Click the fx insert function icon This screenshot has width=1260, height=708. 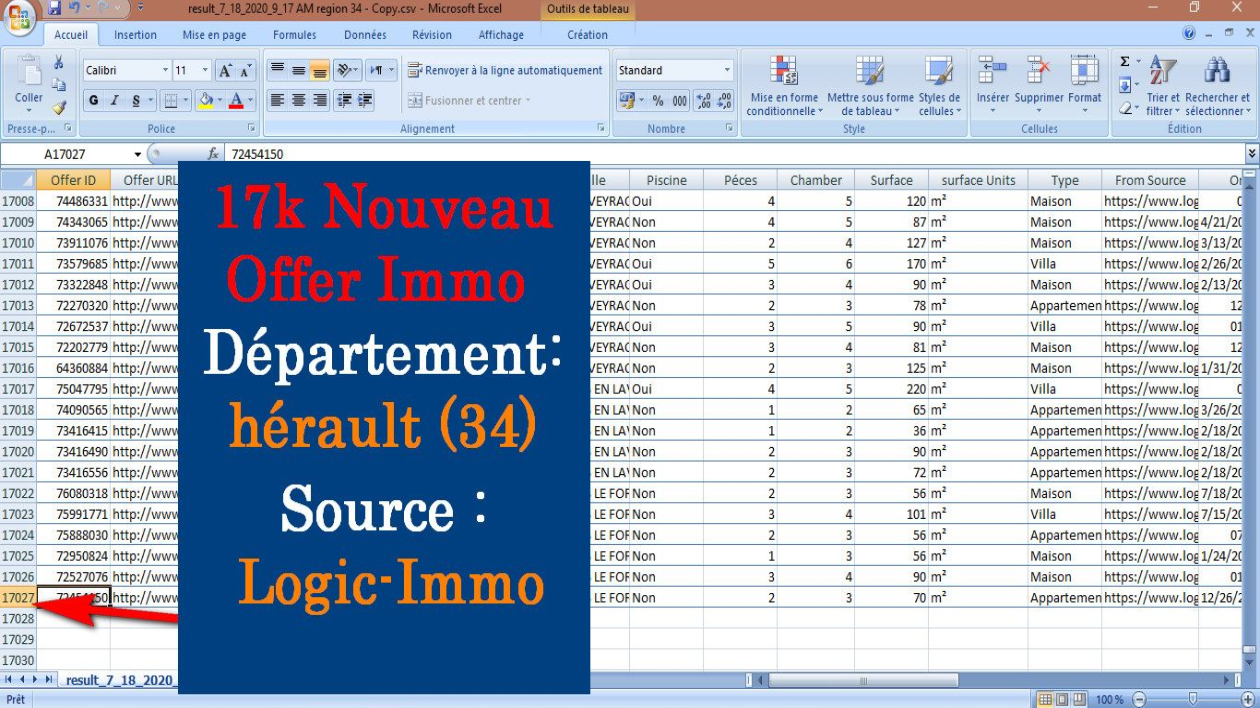(213, 154)
